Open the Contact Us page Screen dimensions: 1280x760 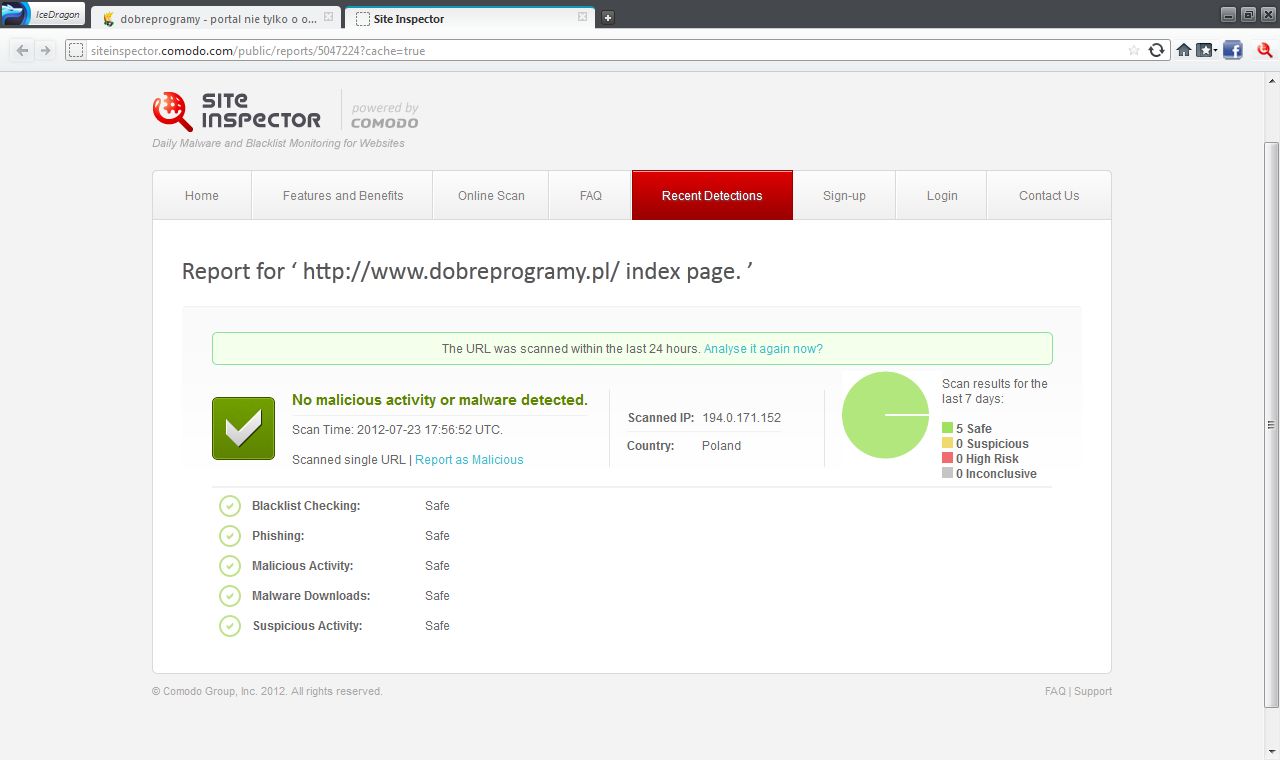[x=1049, y=195]
